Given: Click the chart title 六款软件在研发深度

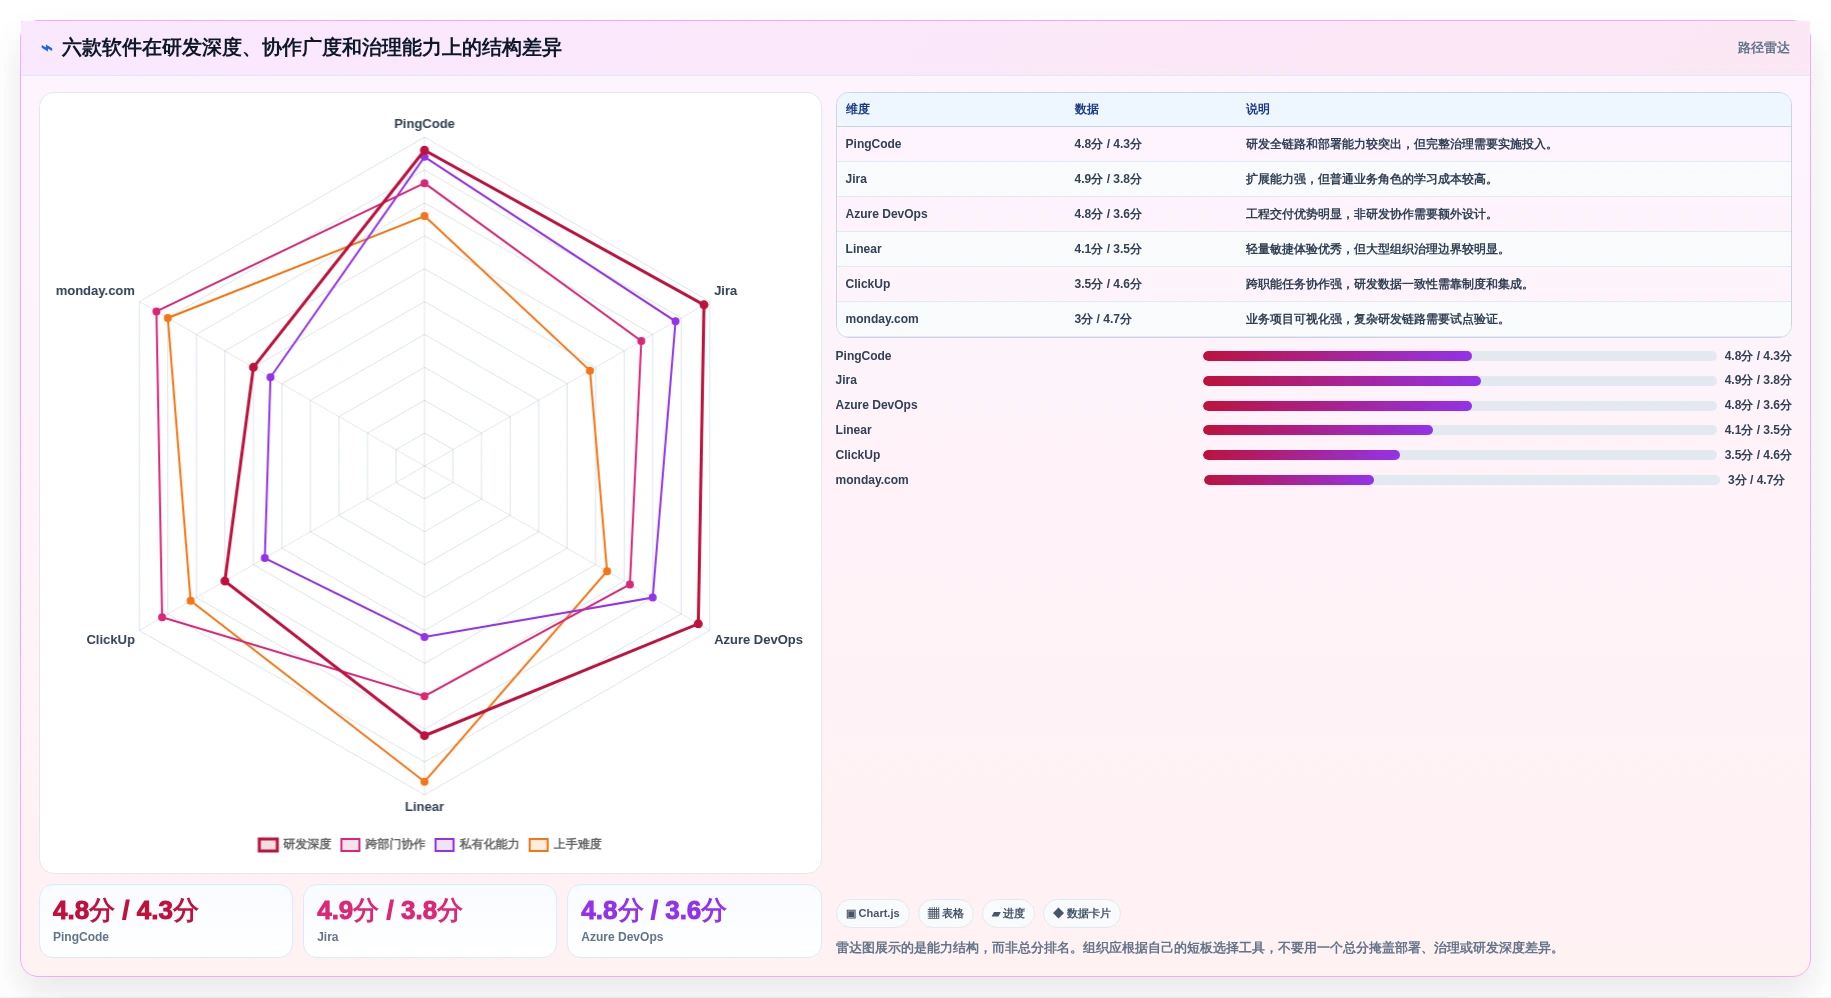Looking at the screenshot, I should [311, 48].
